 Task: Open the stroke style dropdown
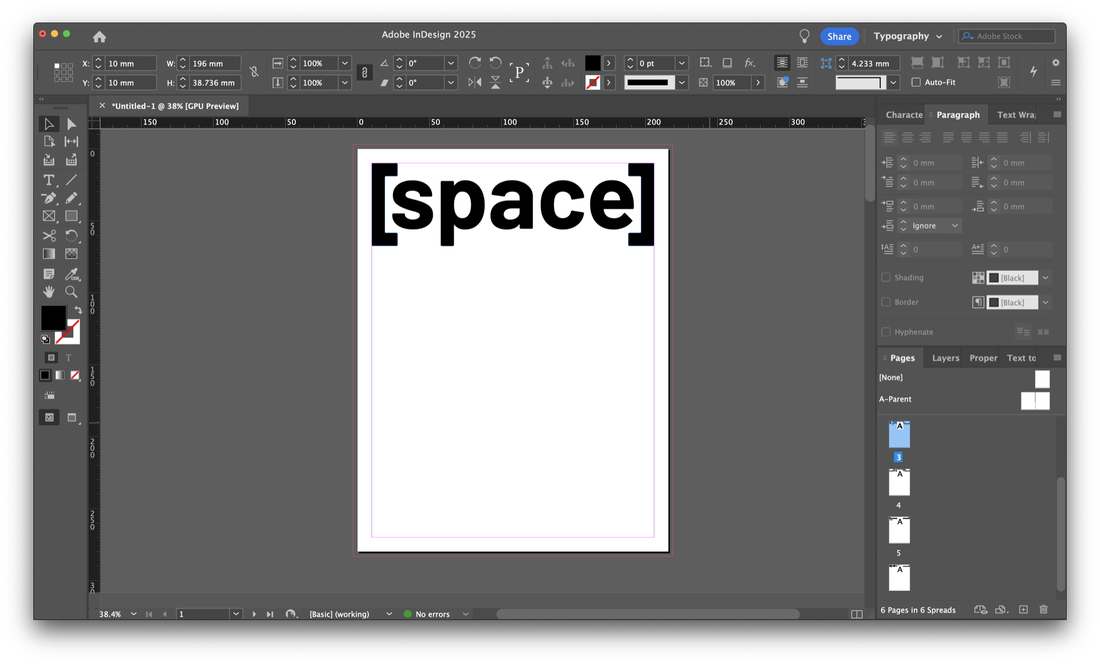(x=682, y=82)
